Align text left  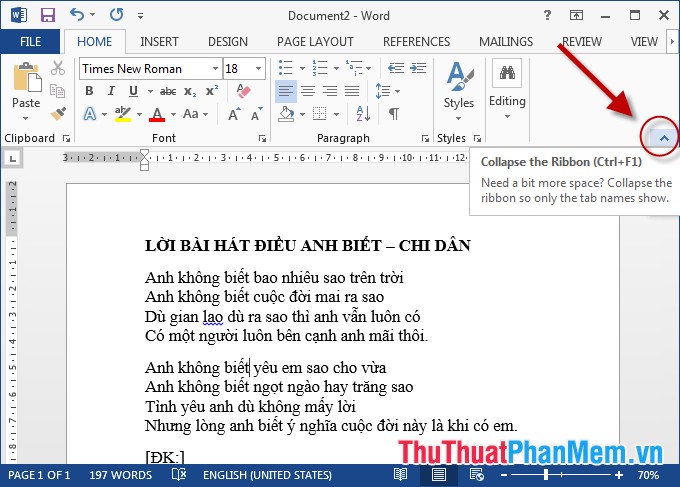(286, 91)
